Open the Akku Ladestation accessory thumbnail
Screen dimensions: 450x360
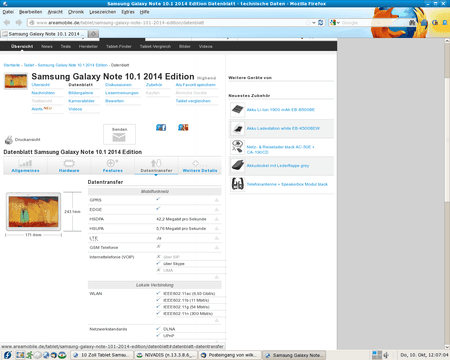point(237,128)
